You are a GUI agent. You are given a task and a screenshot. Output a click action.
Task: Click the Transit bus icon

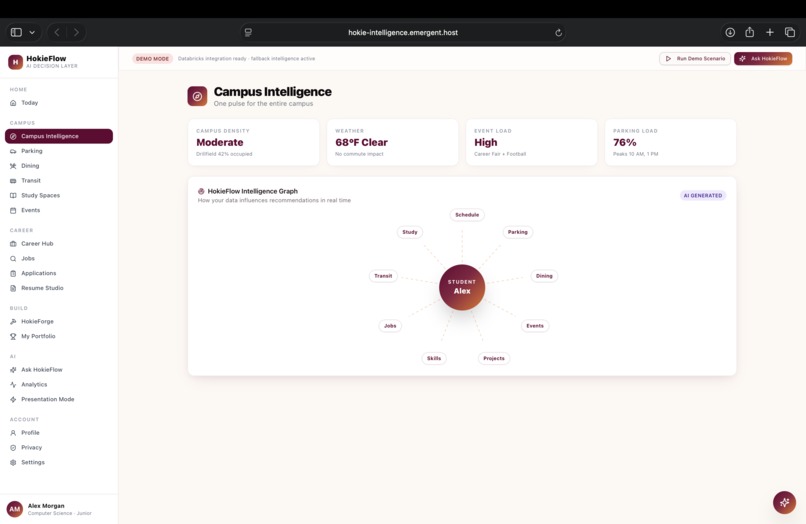click(13, 181)
